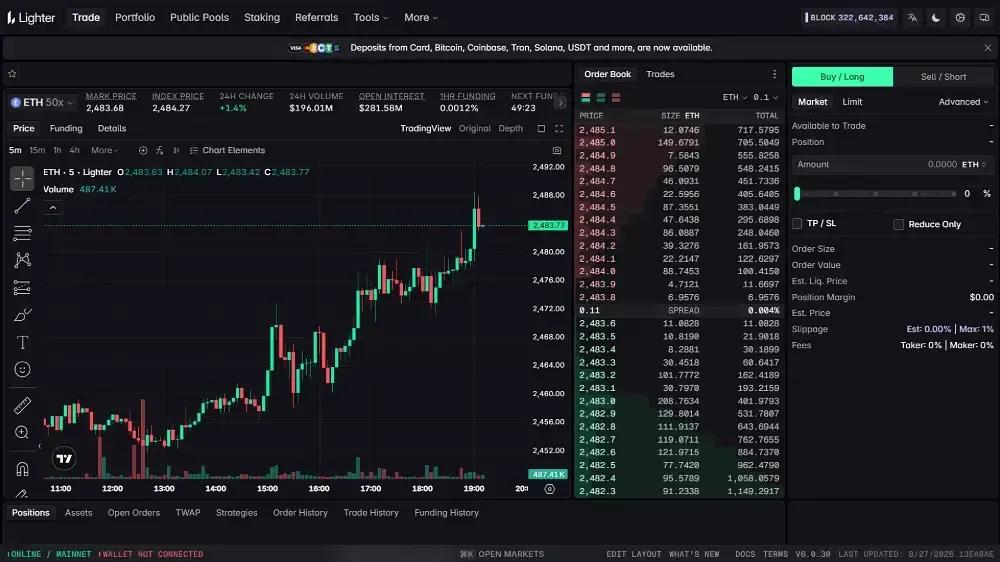
Task: Open order book three-dot options menu
Action: pyautogui.click(x=774, y=74)
